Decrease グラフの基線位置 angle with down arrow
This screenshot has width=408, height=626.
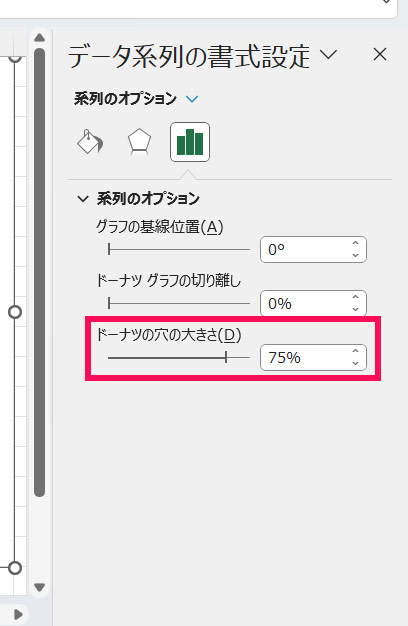coord(355,255)
